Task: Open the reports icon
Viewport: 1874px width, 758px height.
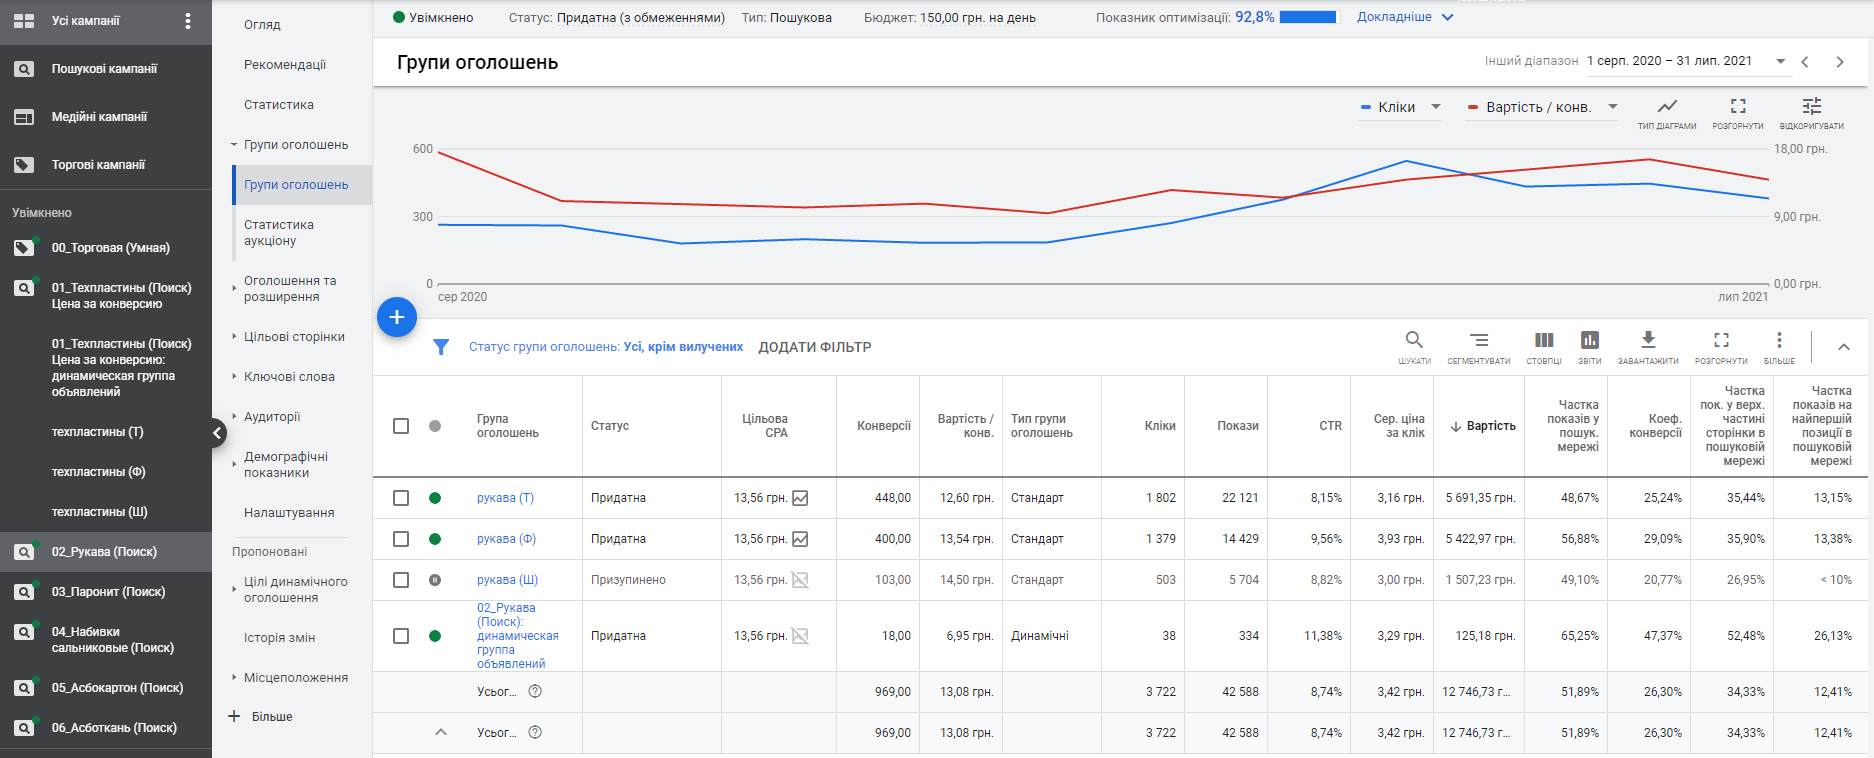Action: point(1590,340)
